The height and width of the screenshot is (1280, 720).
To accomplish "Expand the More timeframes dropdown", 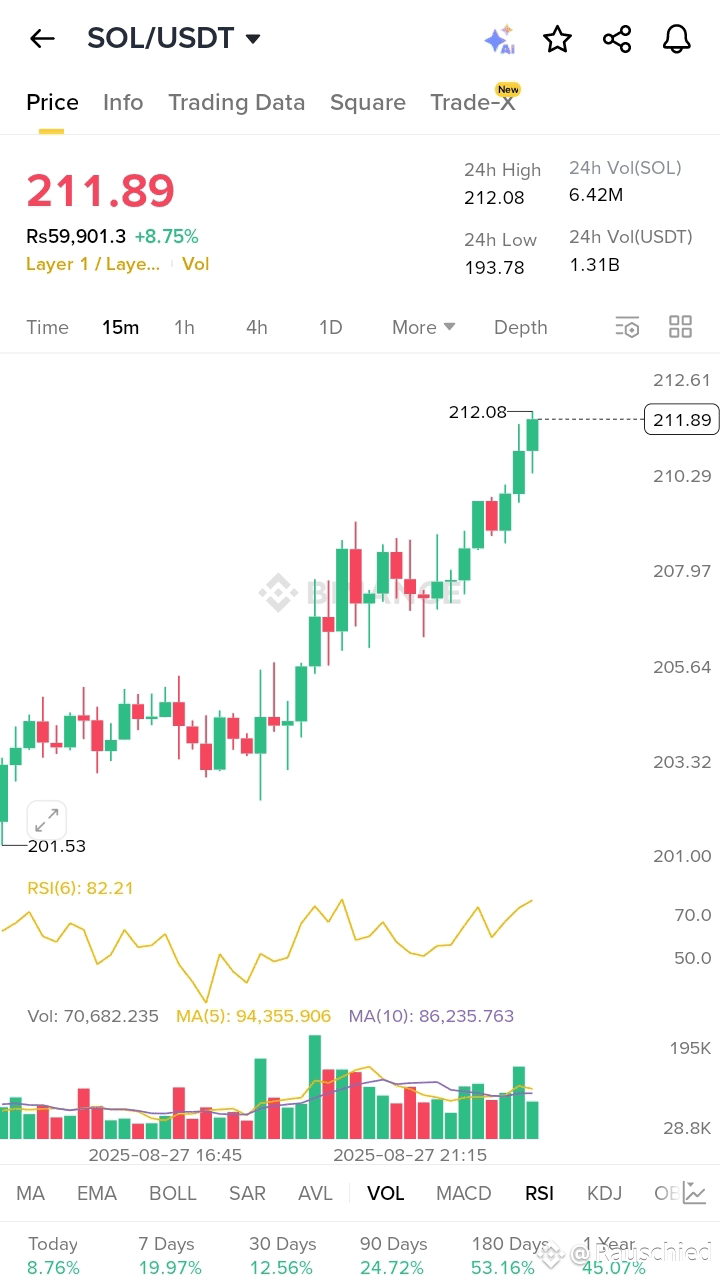I will [x=422, y=327].
